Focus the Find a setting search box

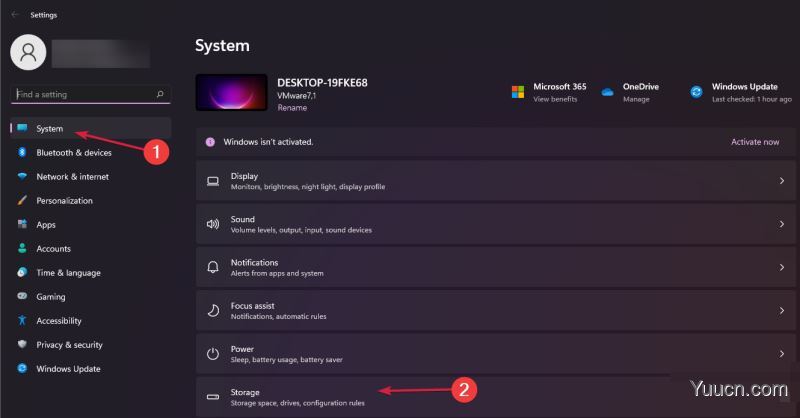(x=90, y=94)
